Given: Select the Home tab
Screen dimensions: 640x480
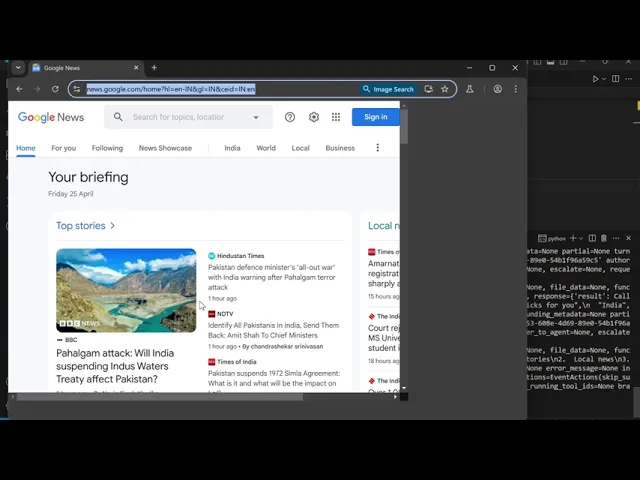Looking at the screenshot, I should tap(26, 148).
